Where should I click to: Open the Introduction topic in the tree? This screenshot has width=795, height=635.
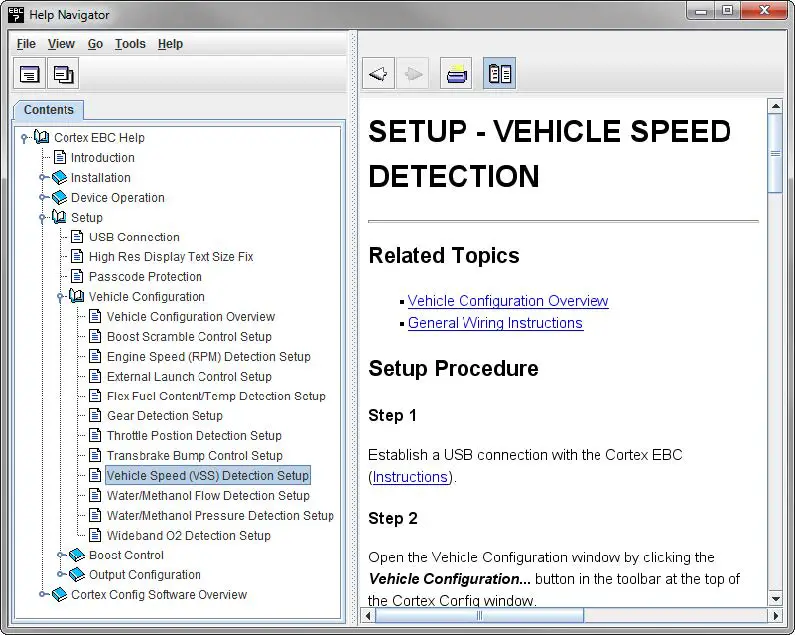pos(102,157)
